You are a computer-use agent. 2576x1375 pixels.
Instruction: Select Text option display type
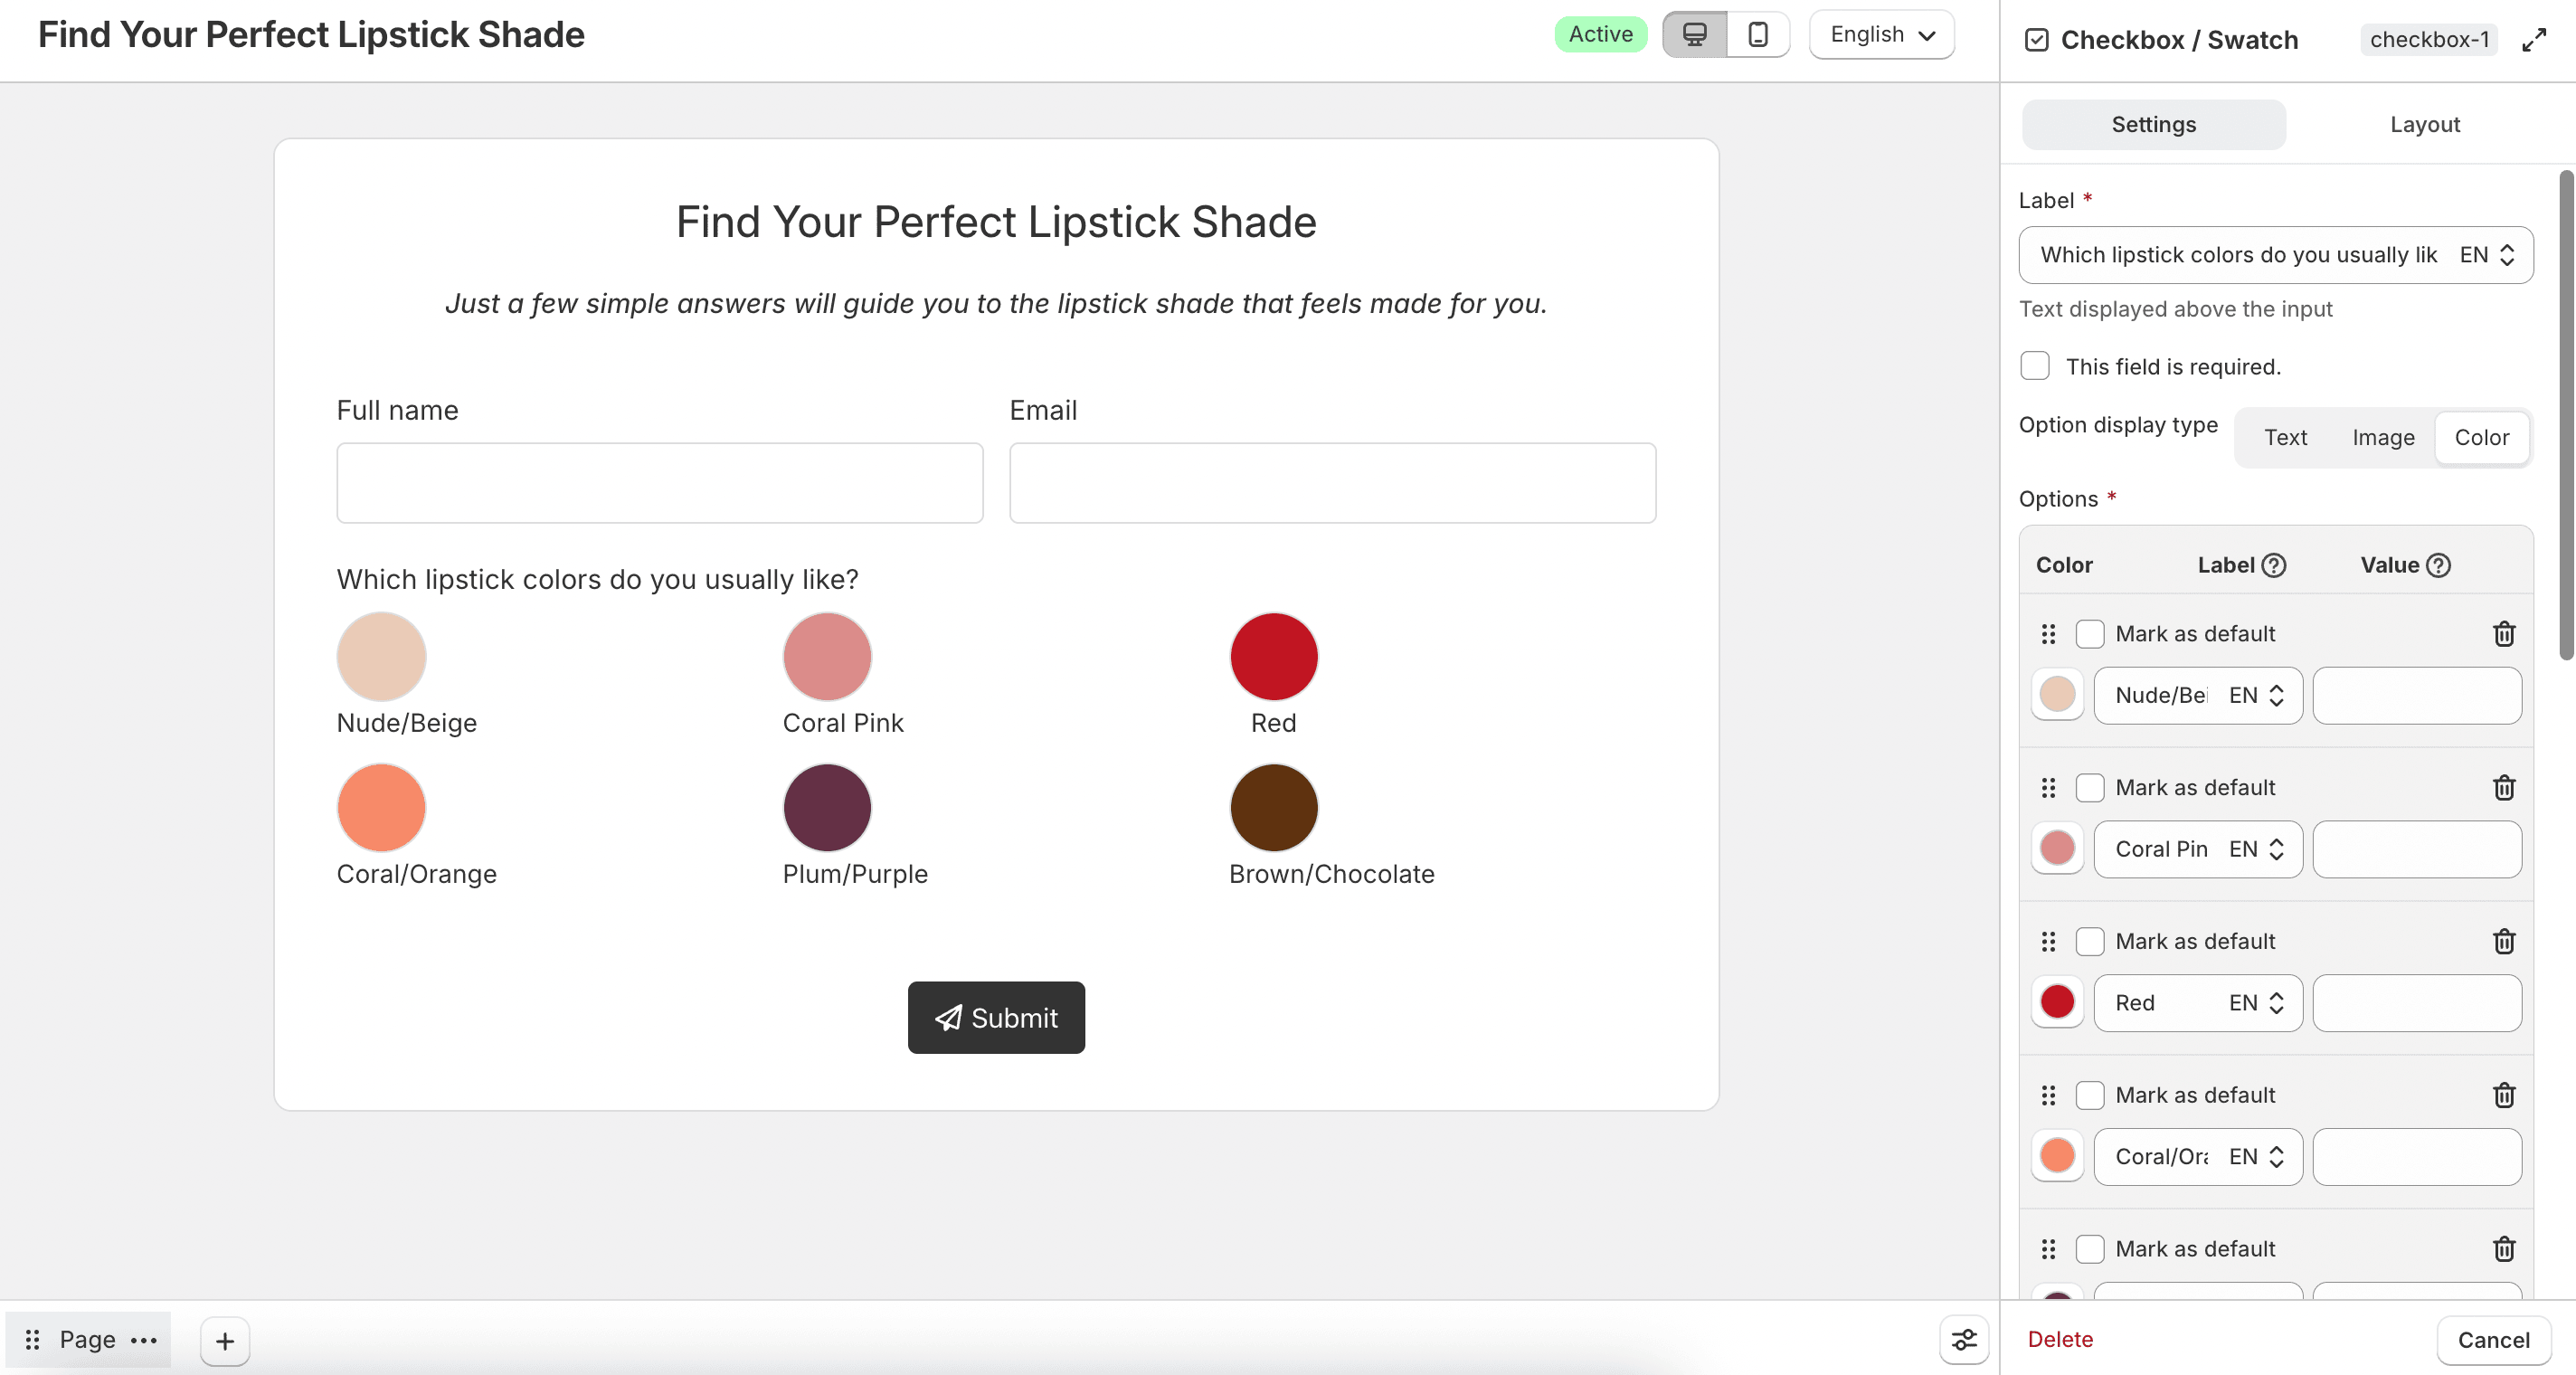click(2285, 438)
